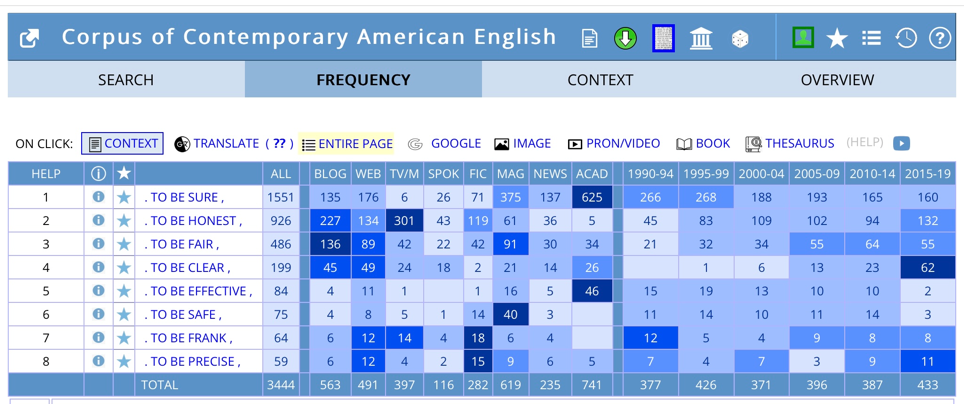
Task: Switch to the SEARCH tab
Action: pyautogui.click(x=126, y=80)
